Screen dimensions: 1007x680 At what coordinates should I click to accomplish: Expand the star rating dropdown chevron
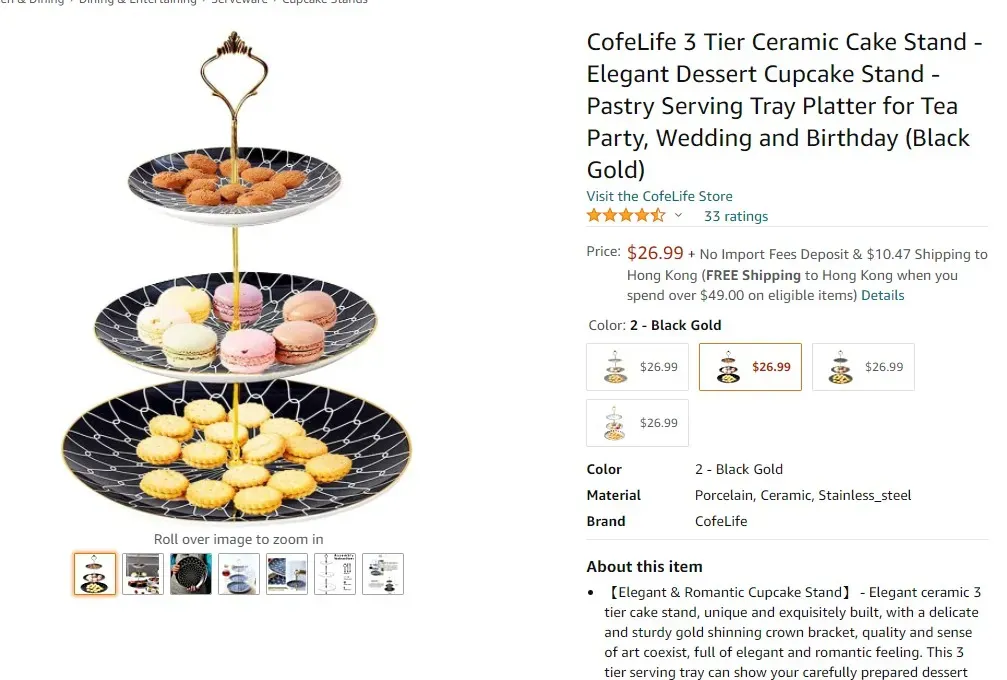click(678, 215)
